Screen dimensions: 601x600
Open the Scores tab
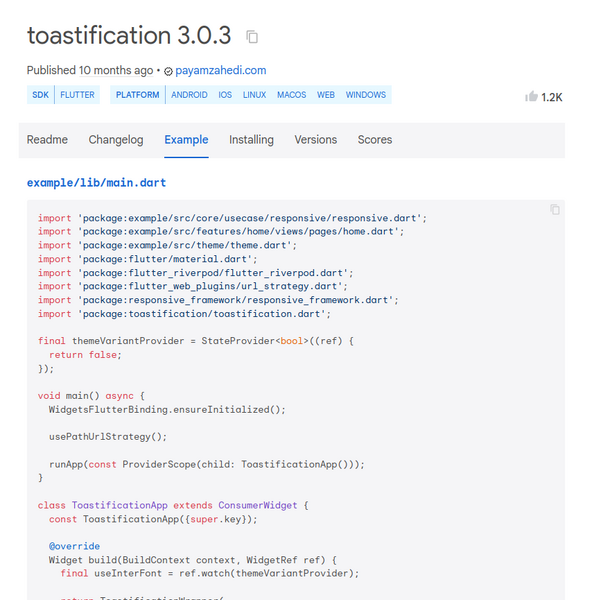pos(375,140)
